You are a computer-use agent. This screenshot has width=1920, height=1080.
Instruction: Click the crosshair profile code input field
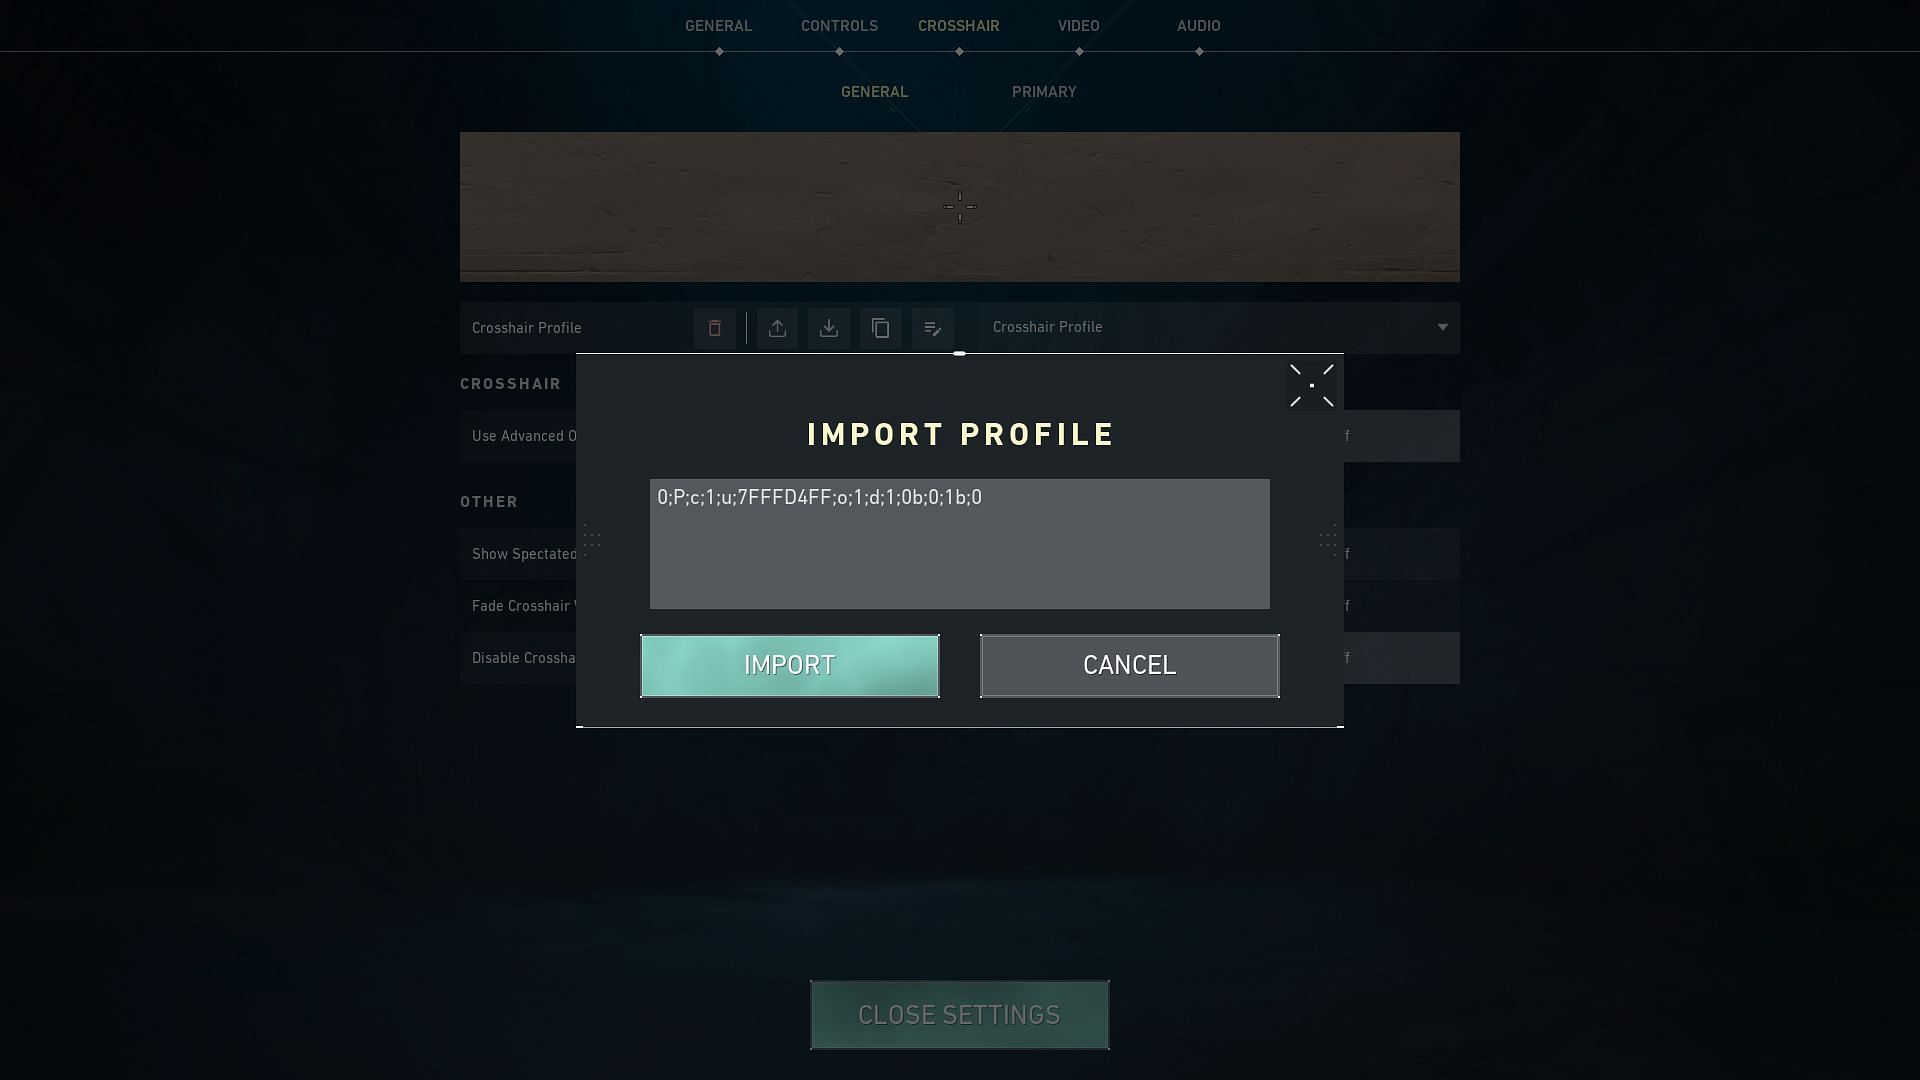coord(959,543)
